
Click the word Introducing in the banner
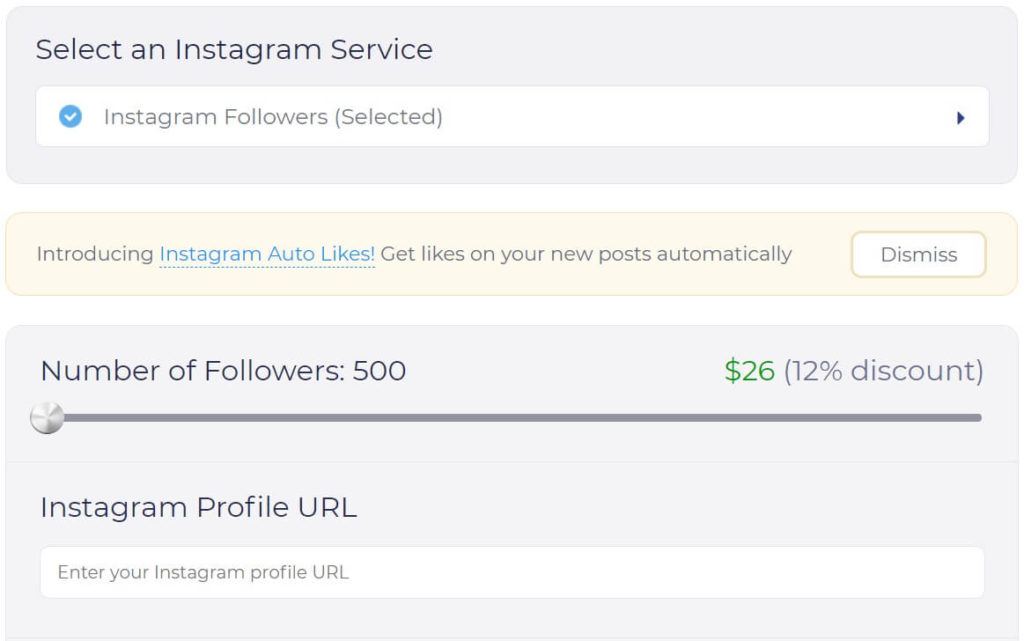(x=95, y=254)
